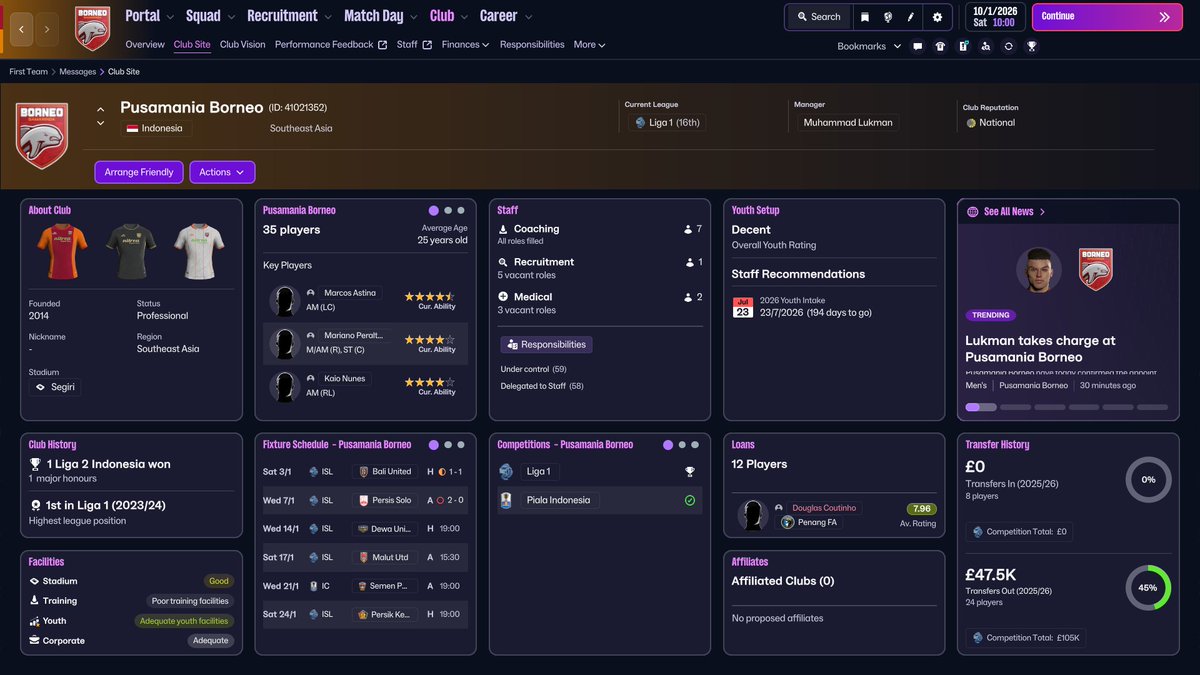Screen dimensions: 1200x675
Task: Open the globe world icon in top bar
Action: (x=888, y=17)
